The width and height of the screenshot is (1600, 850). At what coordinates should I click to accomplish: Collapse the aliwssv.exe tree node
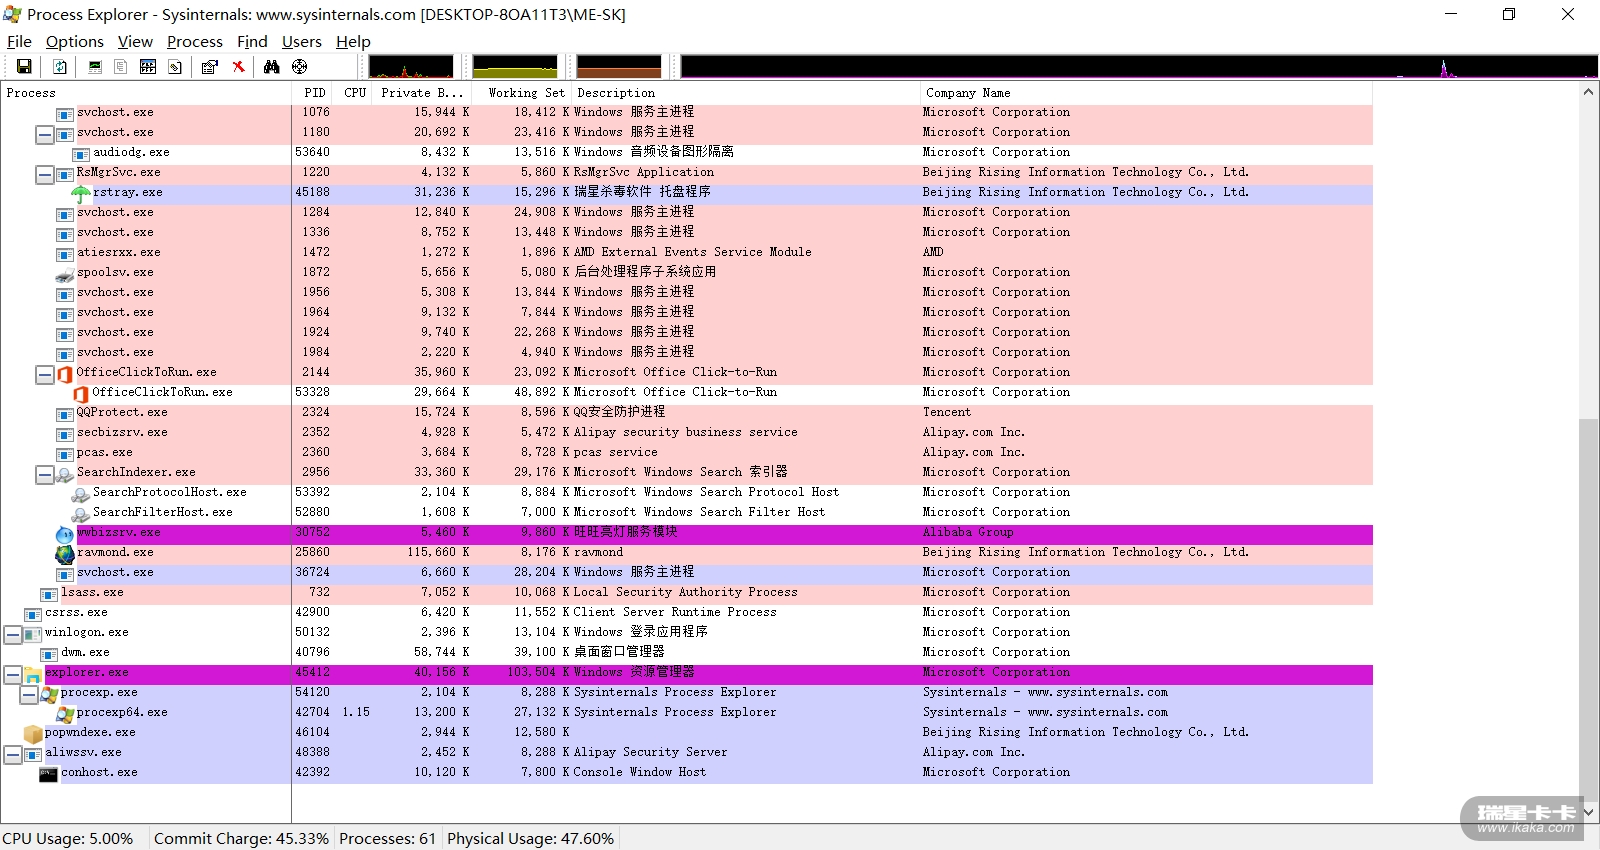13,754
